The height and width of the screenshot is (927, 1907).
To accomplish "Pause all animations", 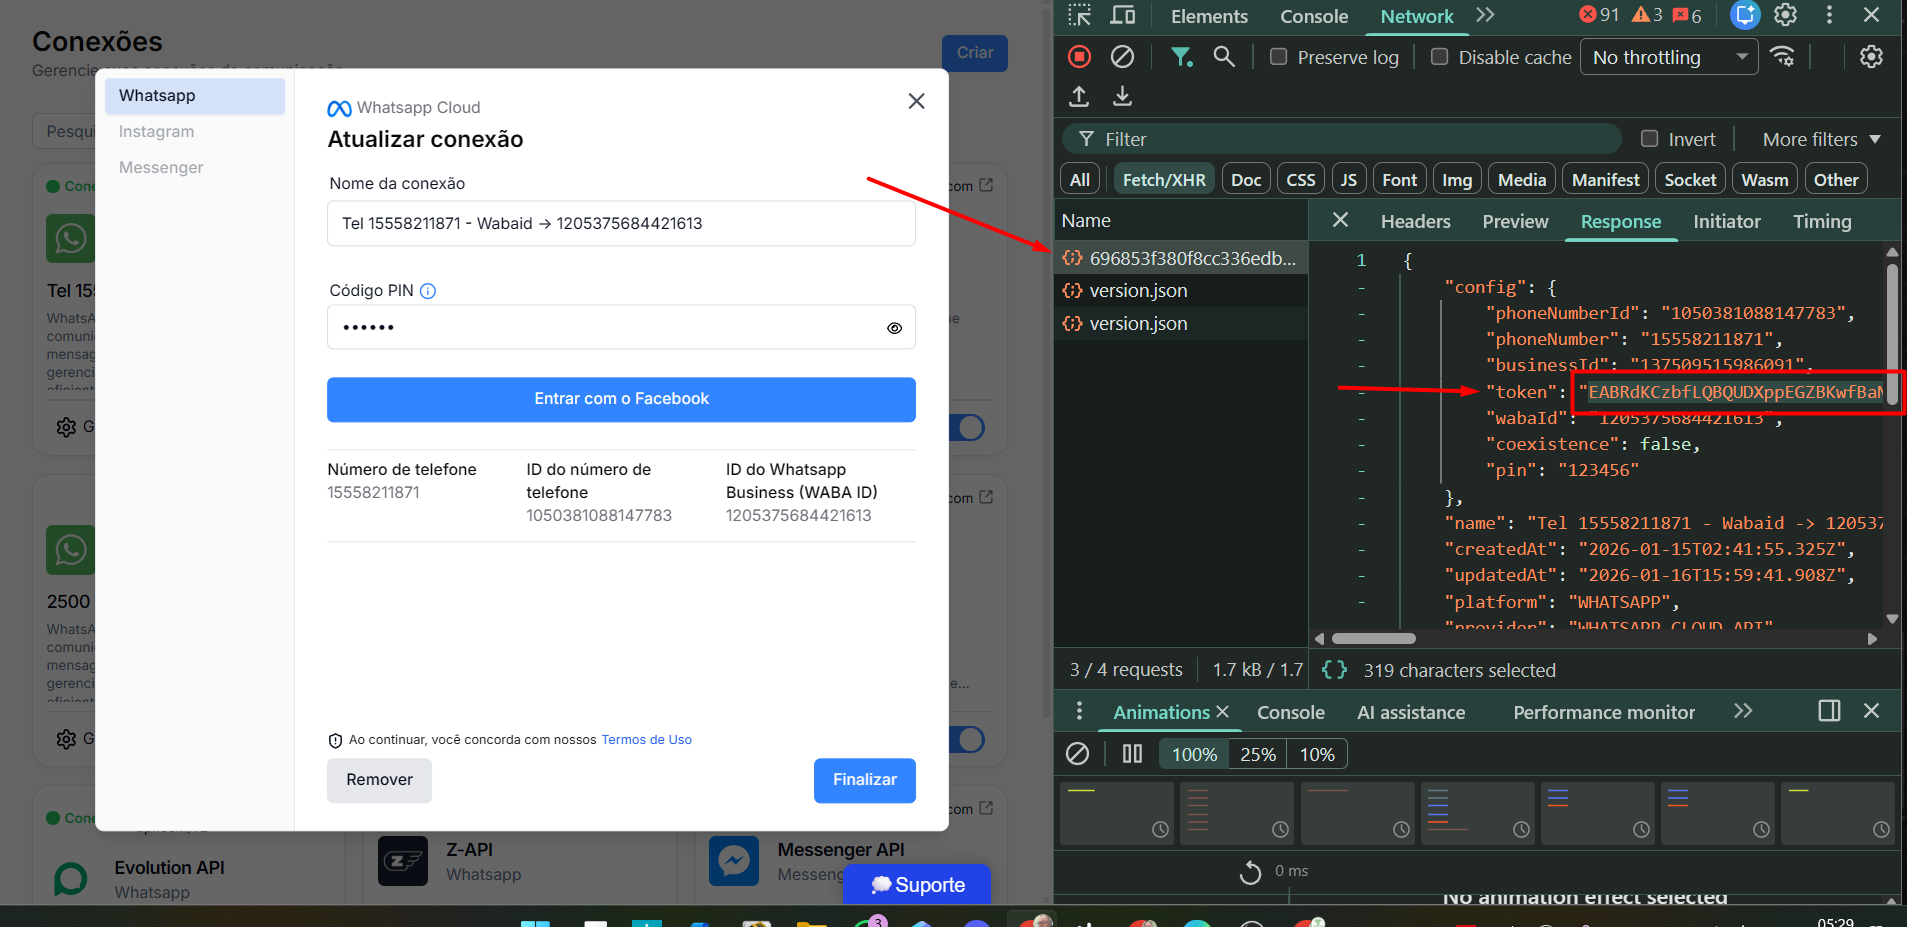I will [1132, 754].
